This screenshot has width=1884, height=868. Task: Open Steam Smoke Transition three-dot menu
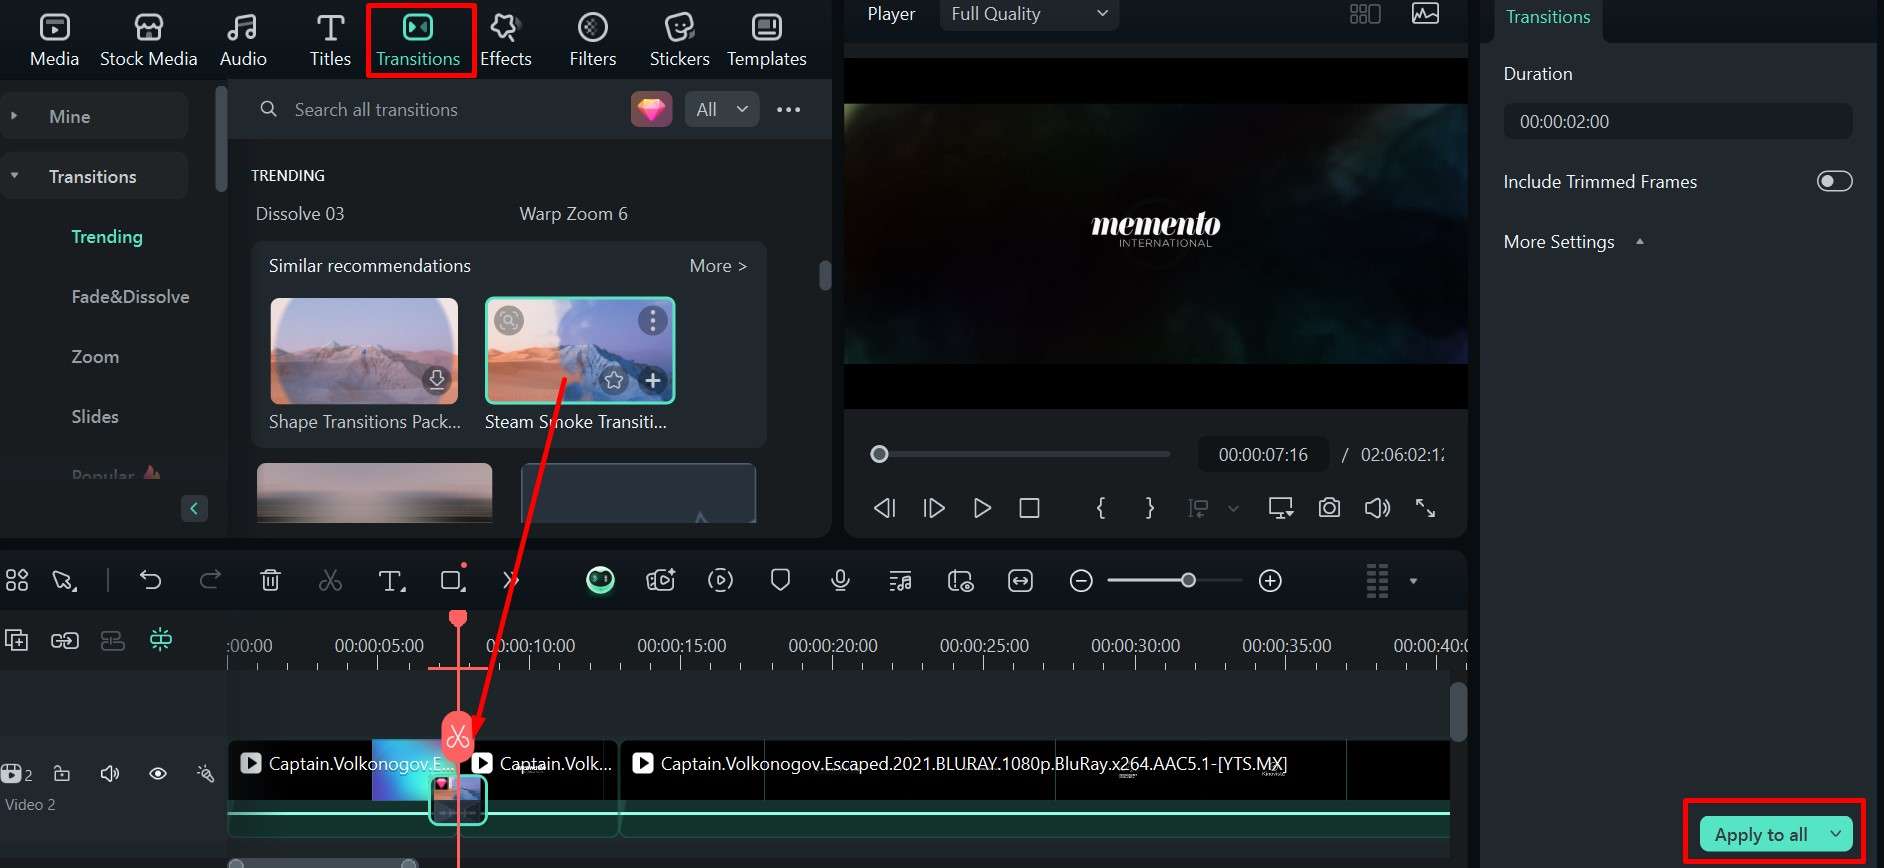(x=653, y=320)
